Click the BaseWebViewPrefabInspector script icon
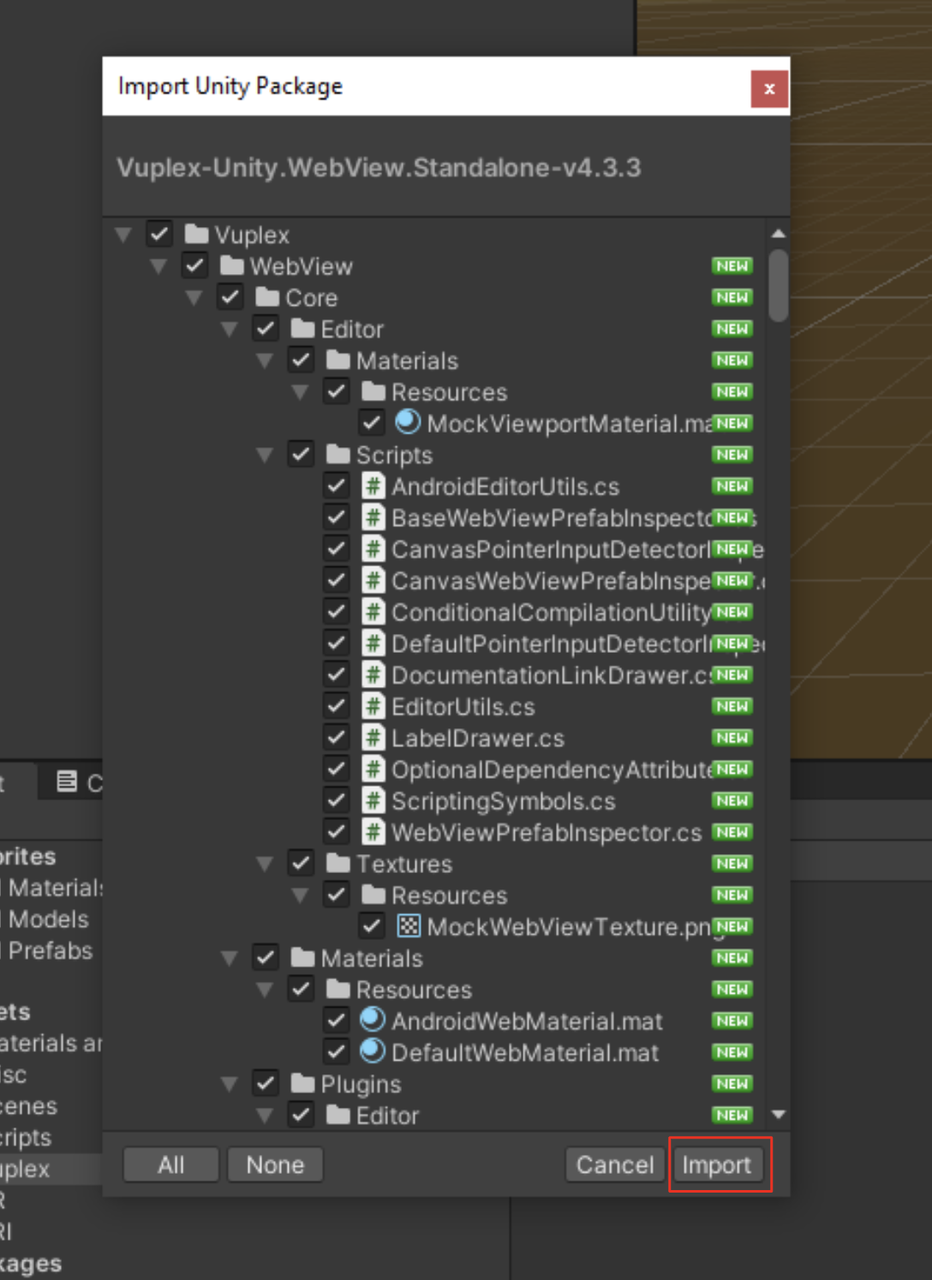 (373, 518)
